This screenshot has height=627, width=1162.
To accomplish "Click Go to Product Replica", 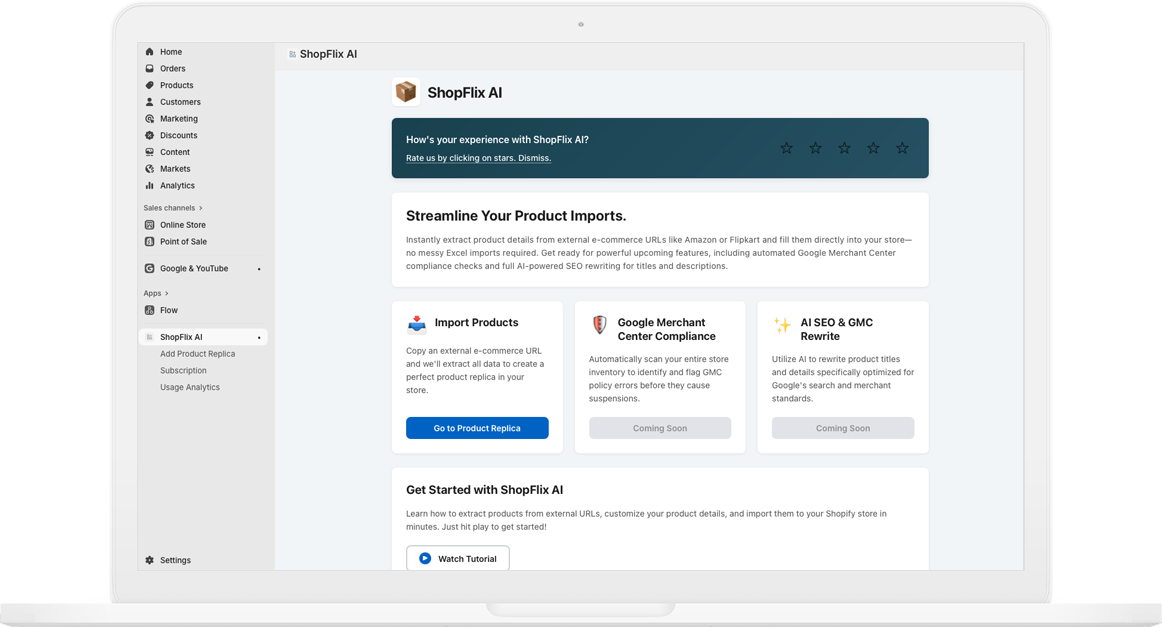I will click(477, 428).
